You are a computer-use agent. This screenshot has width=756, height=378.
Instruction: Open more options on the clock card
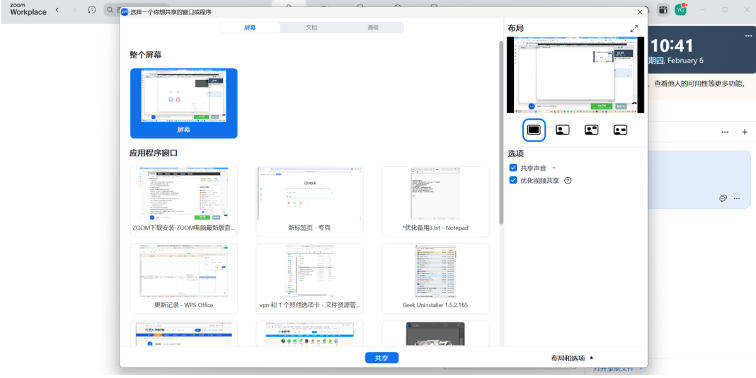pyautogui.click(x=748, y=36)
